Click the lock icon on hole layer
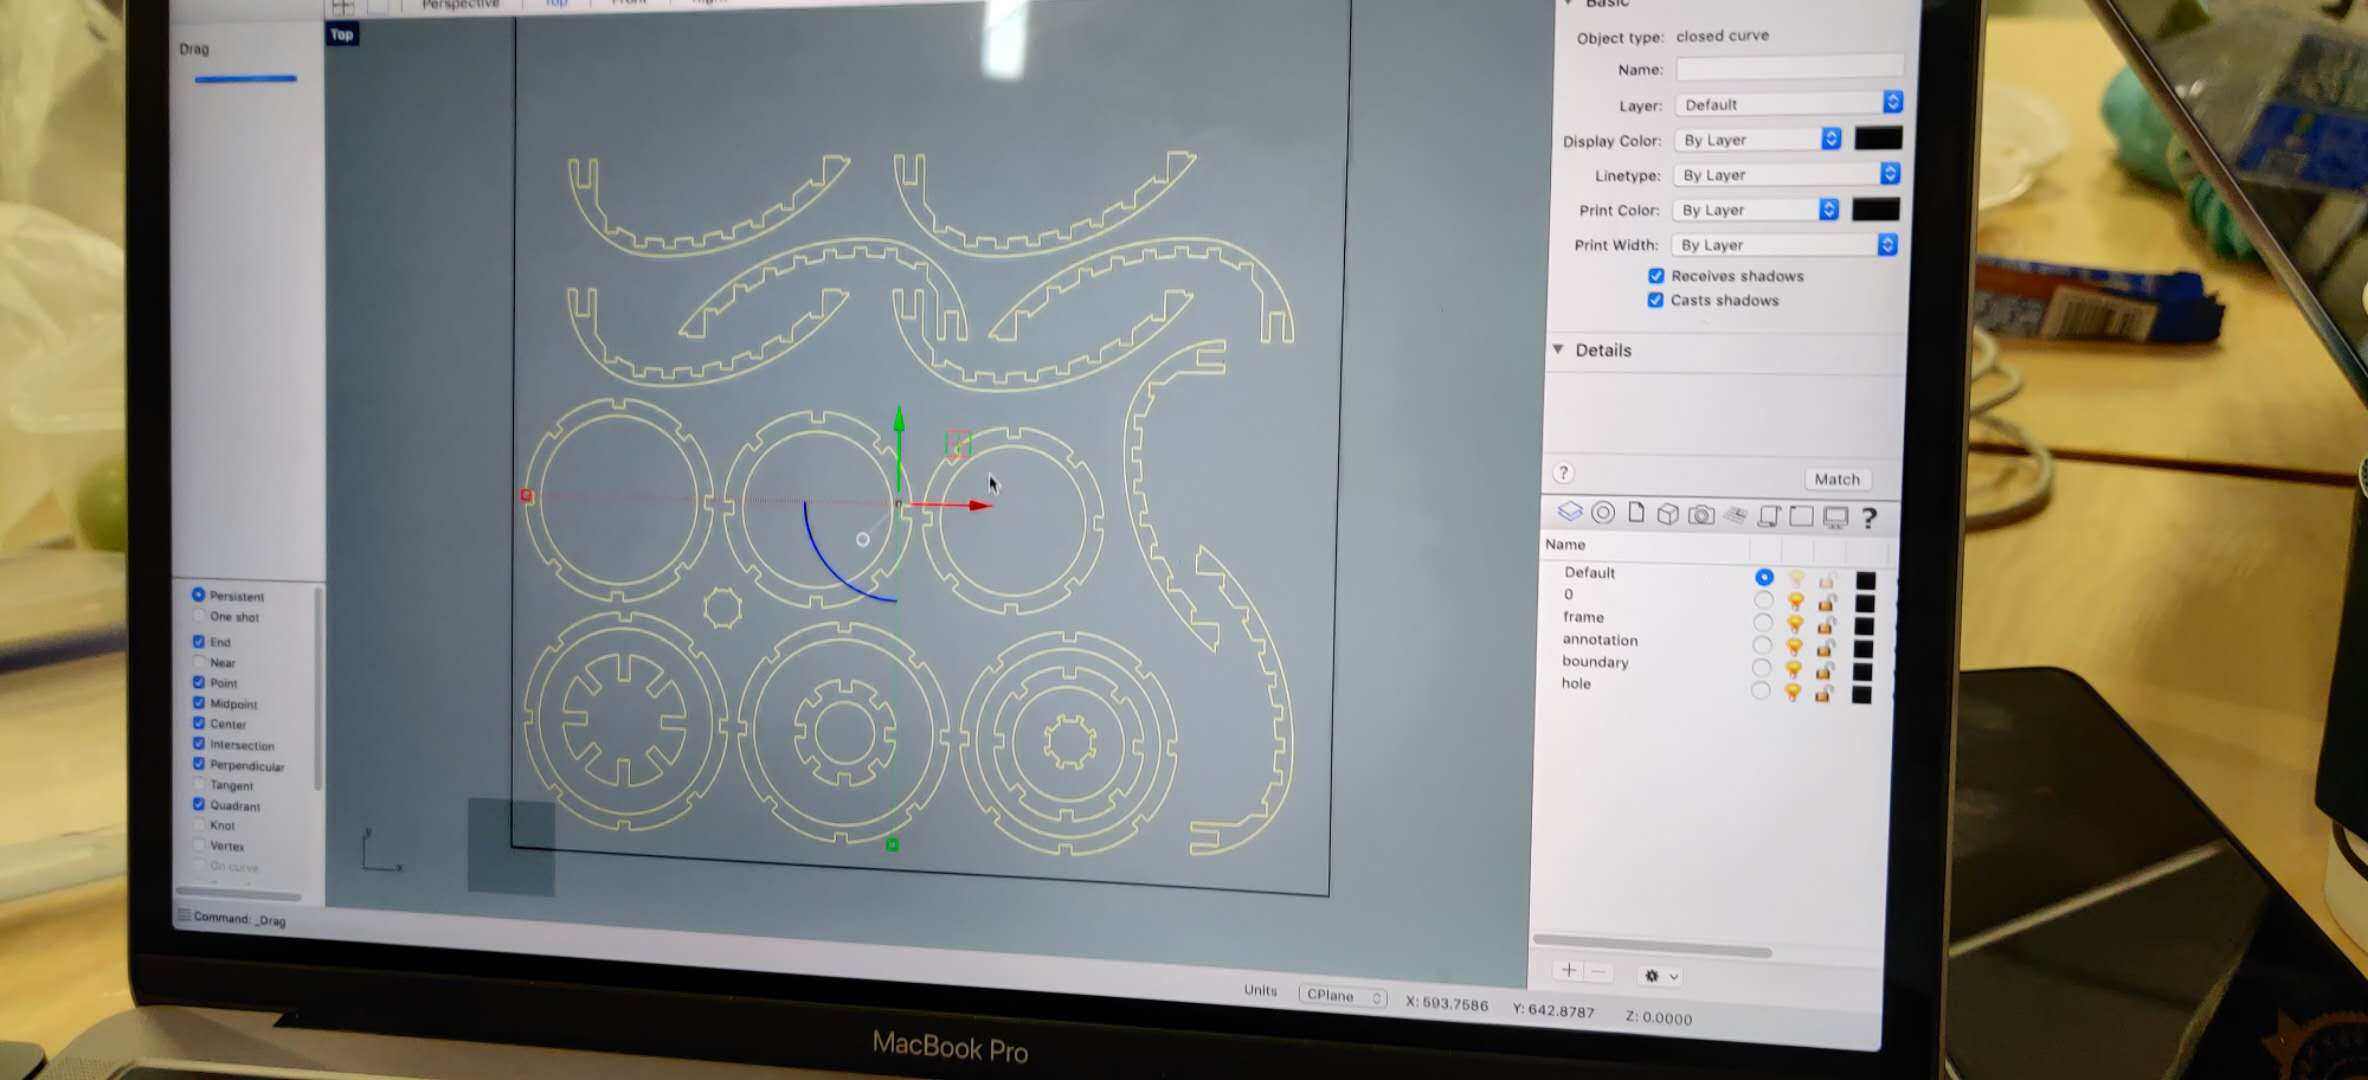 point(1824,693)
